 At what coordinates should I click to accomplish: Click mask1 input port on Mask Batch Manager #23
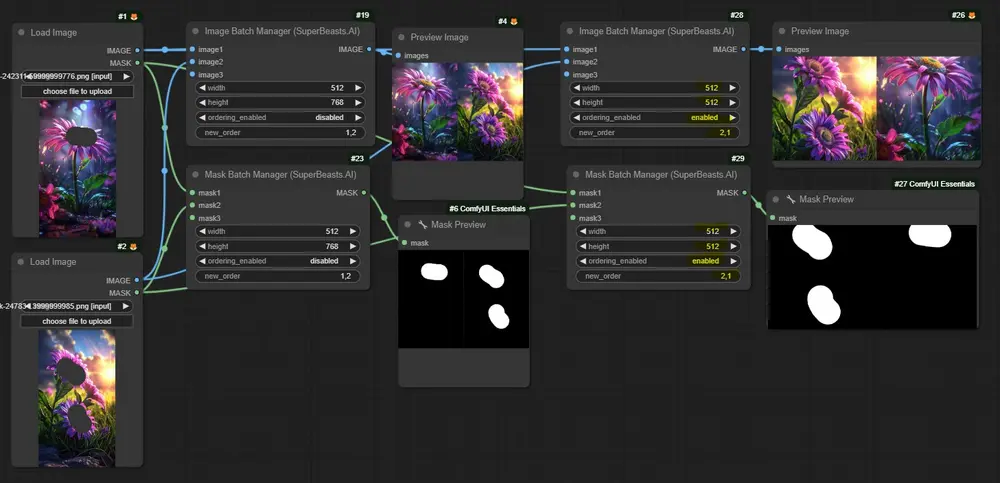click(x=191, y=193)
